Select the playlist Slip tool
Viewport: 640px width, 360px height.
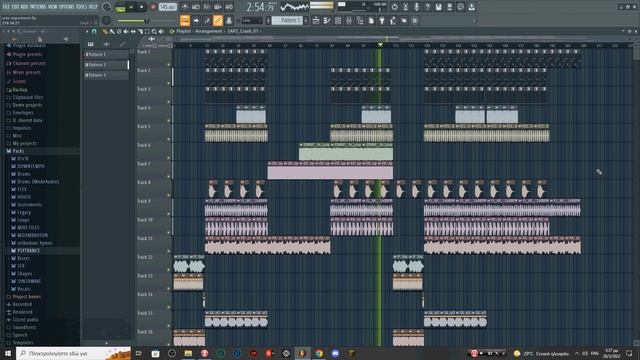133,31
